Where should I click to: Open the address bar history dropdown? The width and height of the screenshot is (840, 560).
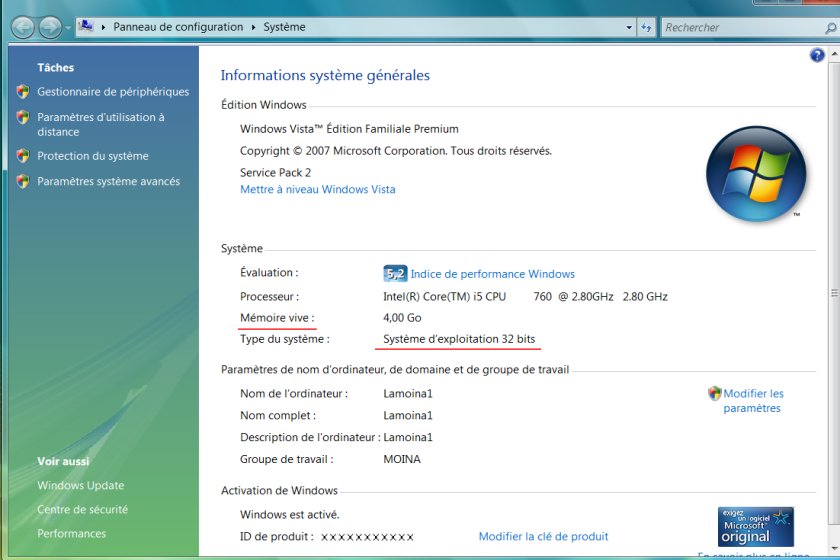click(x=629, y=27)
